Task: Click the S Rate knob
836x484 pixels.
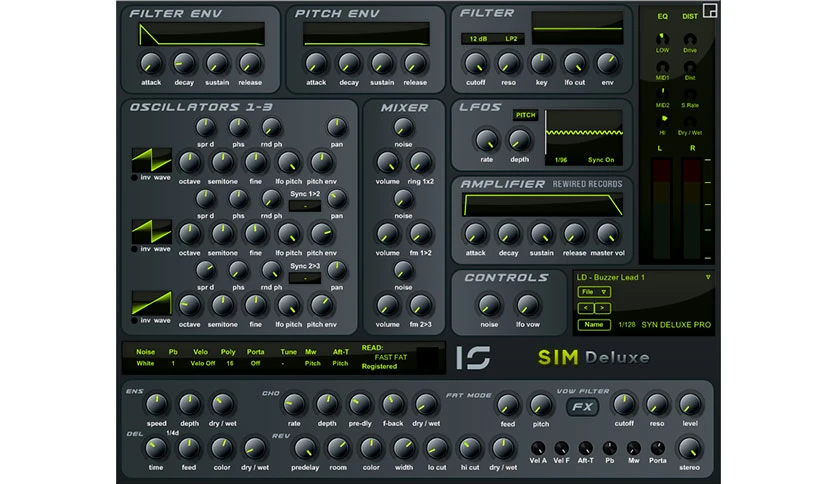Action: tap(690, 94)
